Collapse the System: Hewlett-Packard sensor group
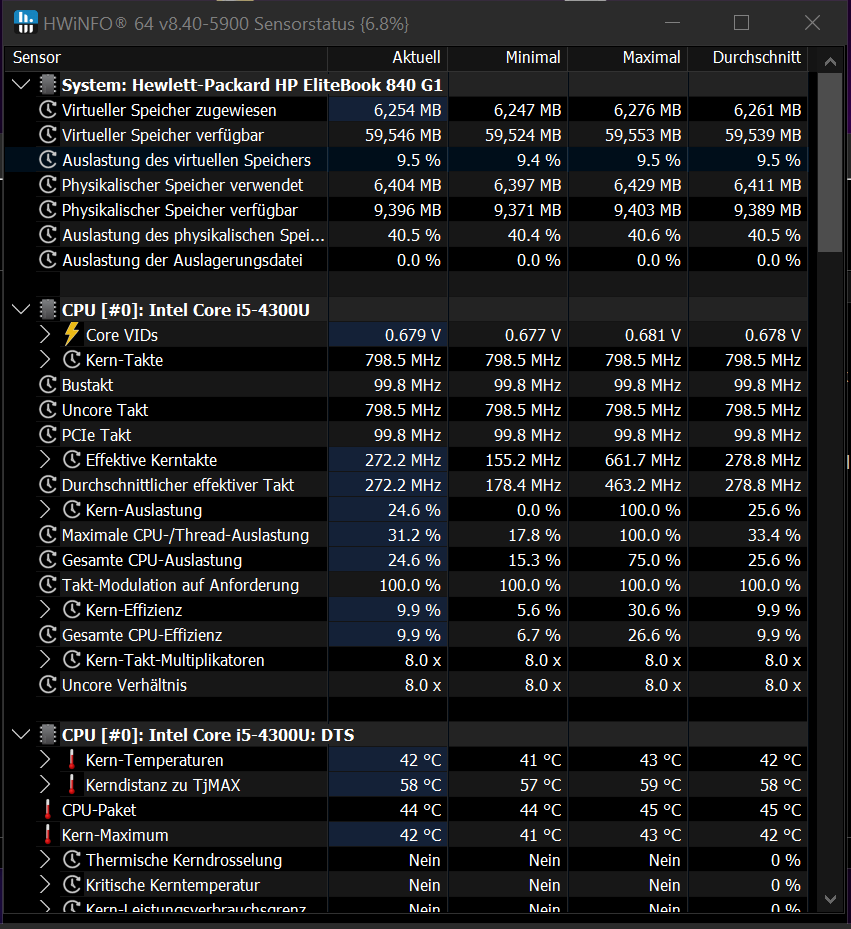This screenshot has width=851, height=929. (x=21, y=85)
